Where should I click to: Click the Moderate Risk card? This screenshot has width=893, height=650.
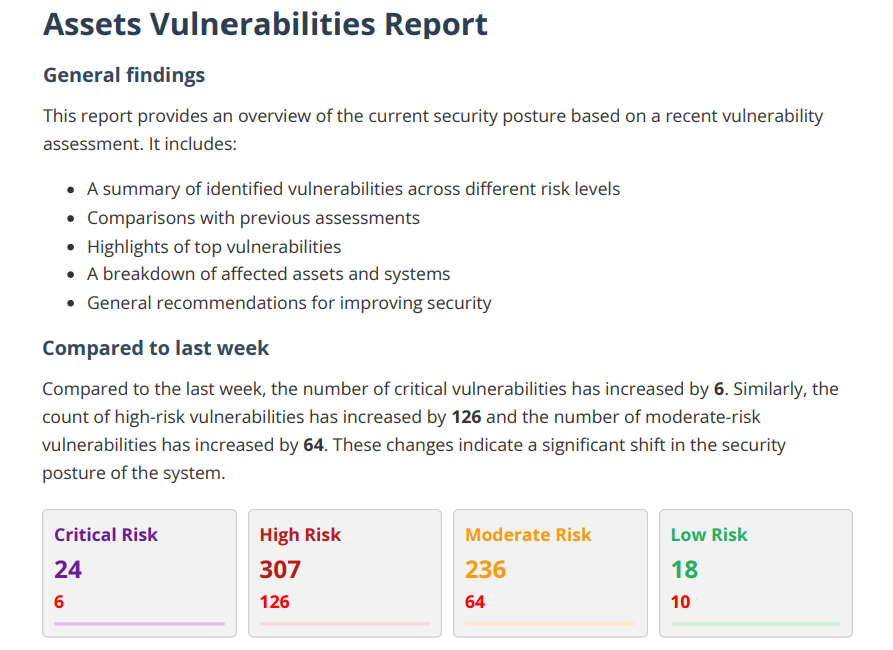click(x=551, y=573)
